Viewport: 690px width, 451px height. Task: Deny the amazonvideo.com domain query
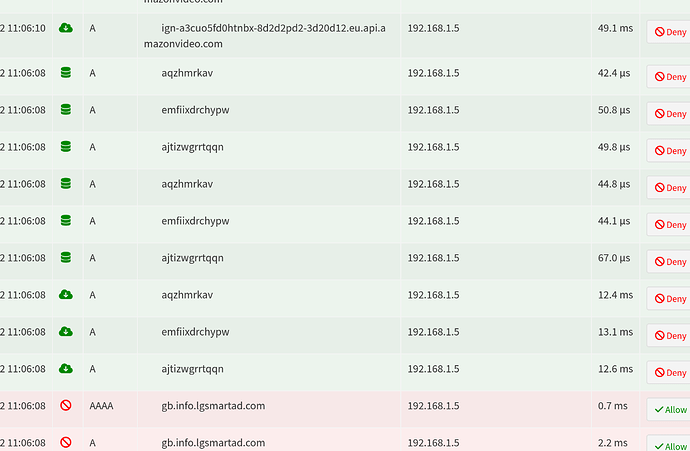point(670,32)
